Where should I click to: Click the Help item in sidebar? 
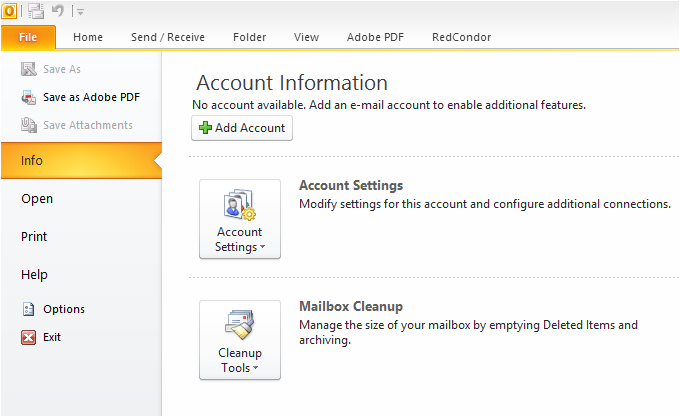click(x=34, y=275)
